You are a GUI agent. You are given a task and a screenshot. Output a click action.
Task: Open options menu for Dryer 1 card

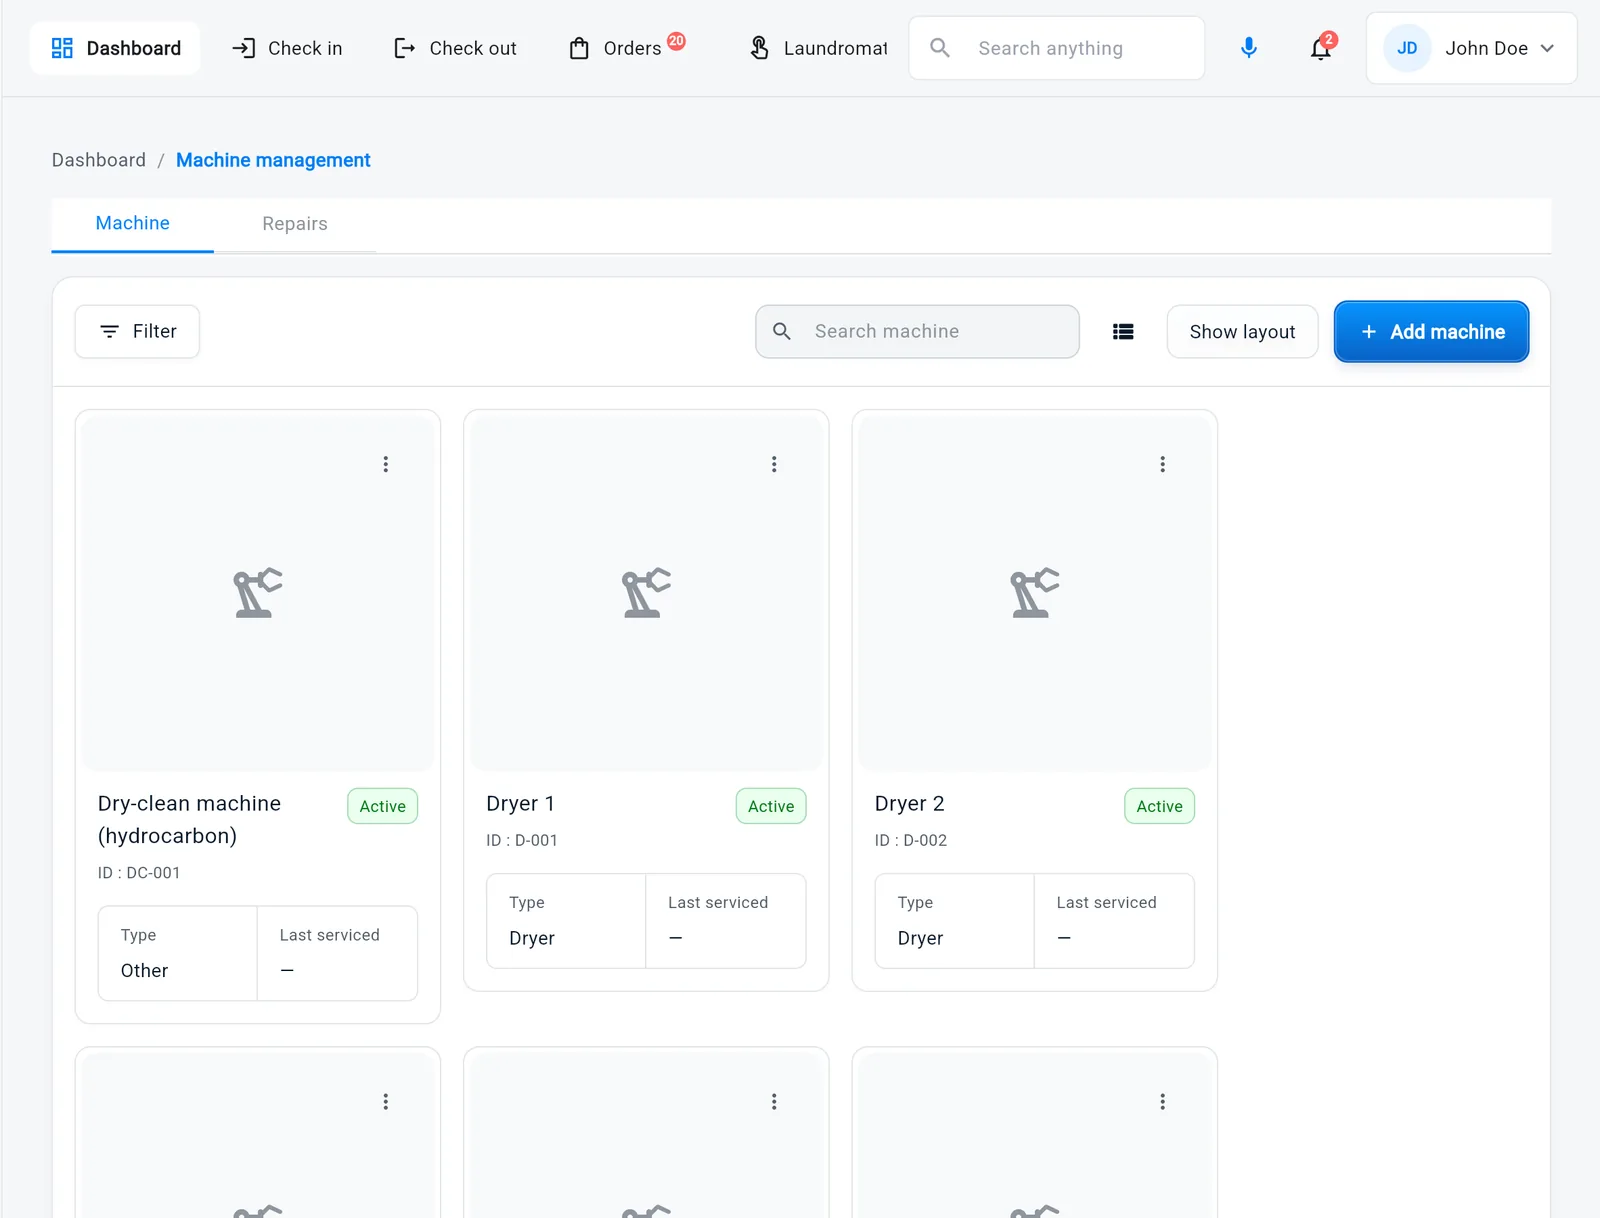click(774, 464)
